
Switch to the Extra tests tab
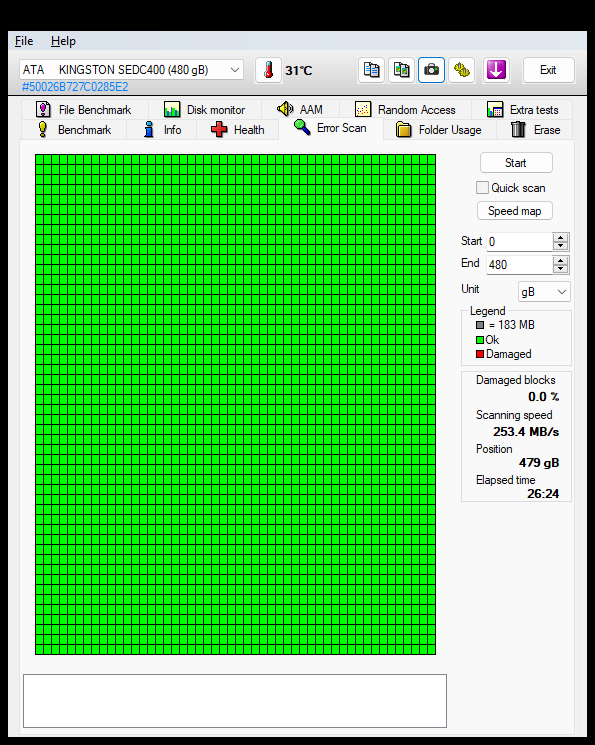coord(522,110)
